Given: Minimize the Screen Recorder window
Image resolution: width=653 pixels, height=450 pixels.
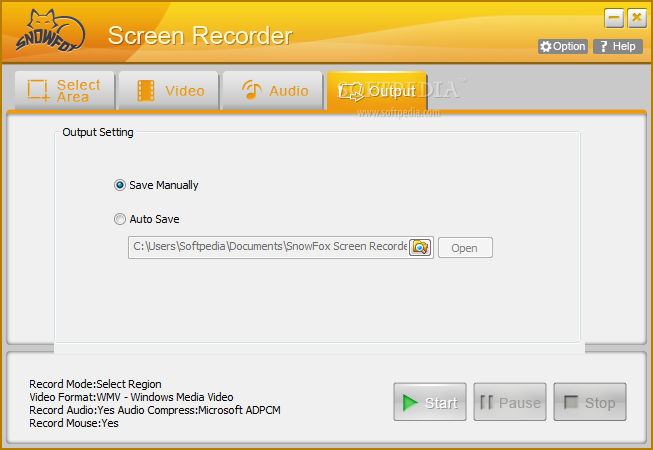Looking at the screenshot, I should pos(614,18).
